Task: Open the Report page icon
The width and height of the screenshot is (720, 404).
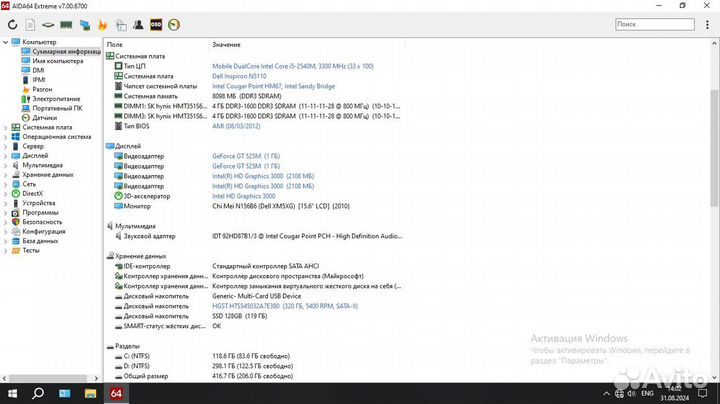Action: 30,25
